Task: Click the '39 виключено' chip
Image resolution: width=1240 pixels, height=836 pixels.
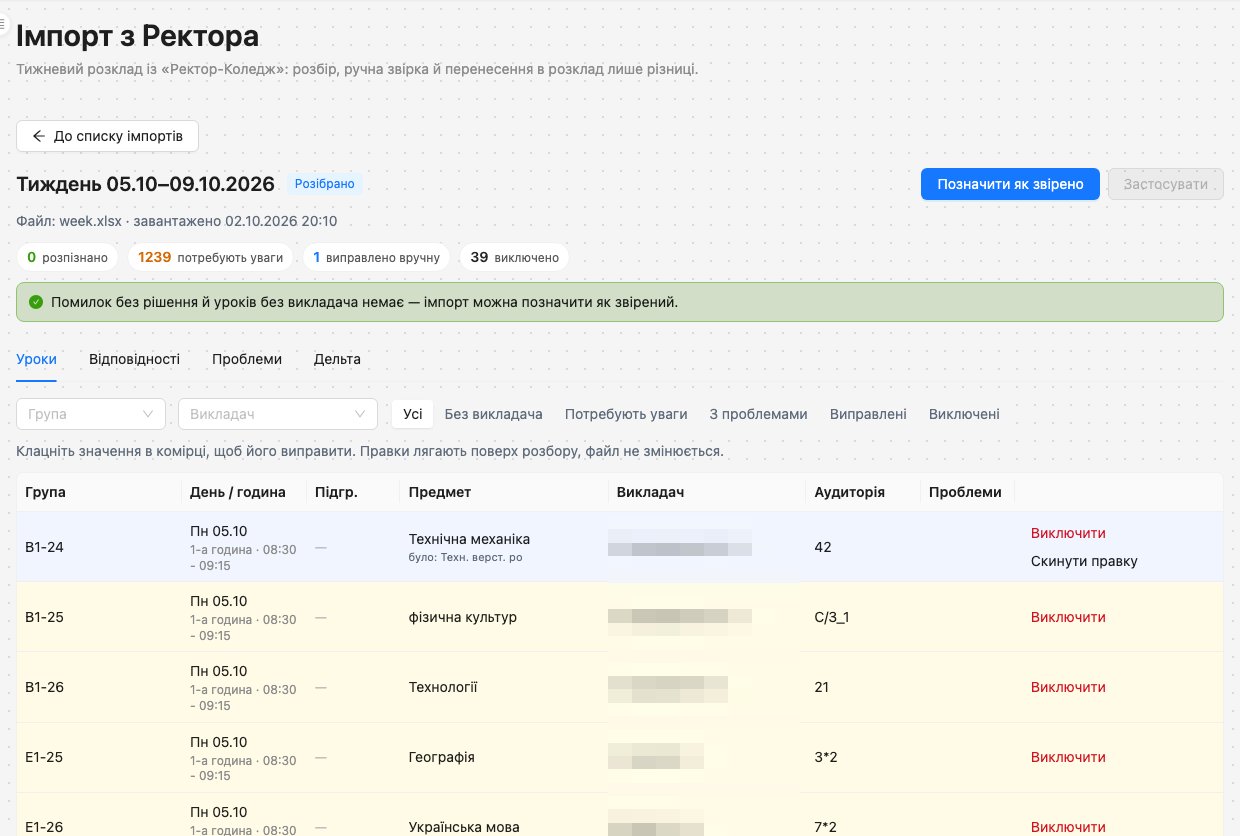Action: (514, 257)
